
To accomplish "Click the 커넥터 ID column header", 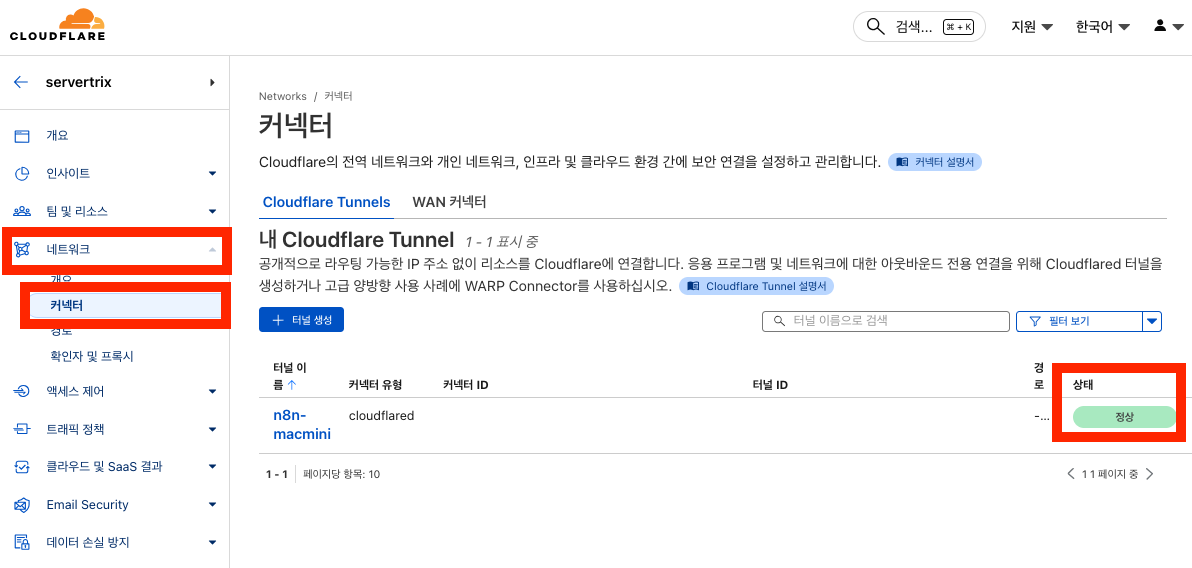I will 465,385.
